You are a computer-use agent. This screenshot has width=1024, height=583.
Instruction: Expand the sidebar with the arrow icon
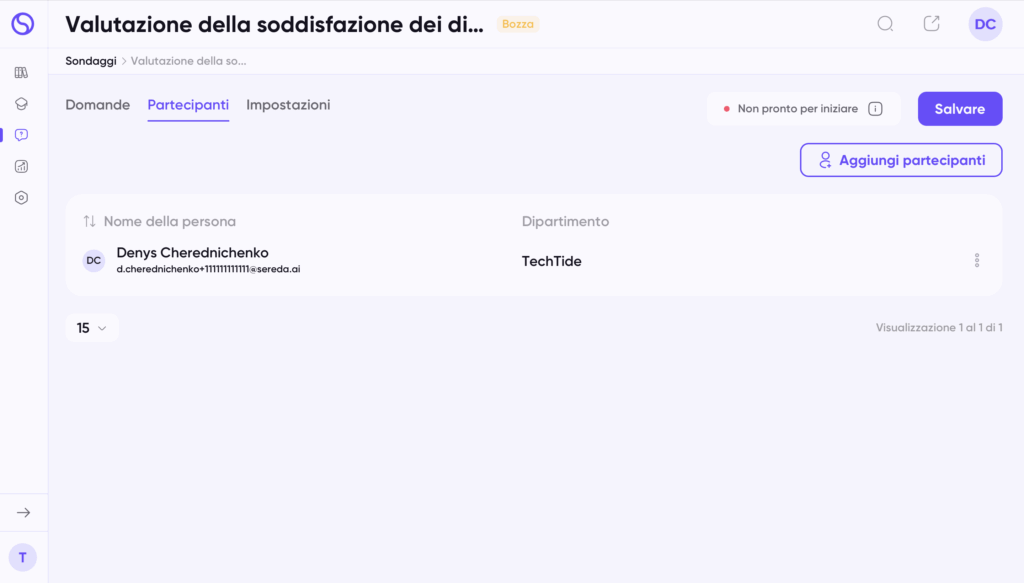click(x=23, y=512)
